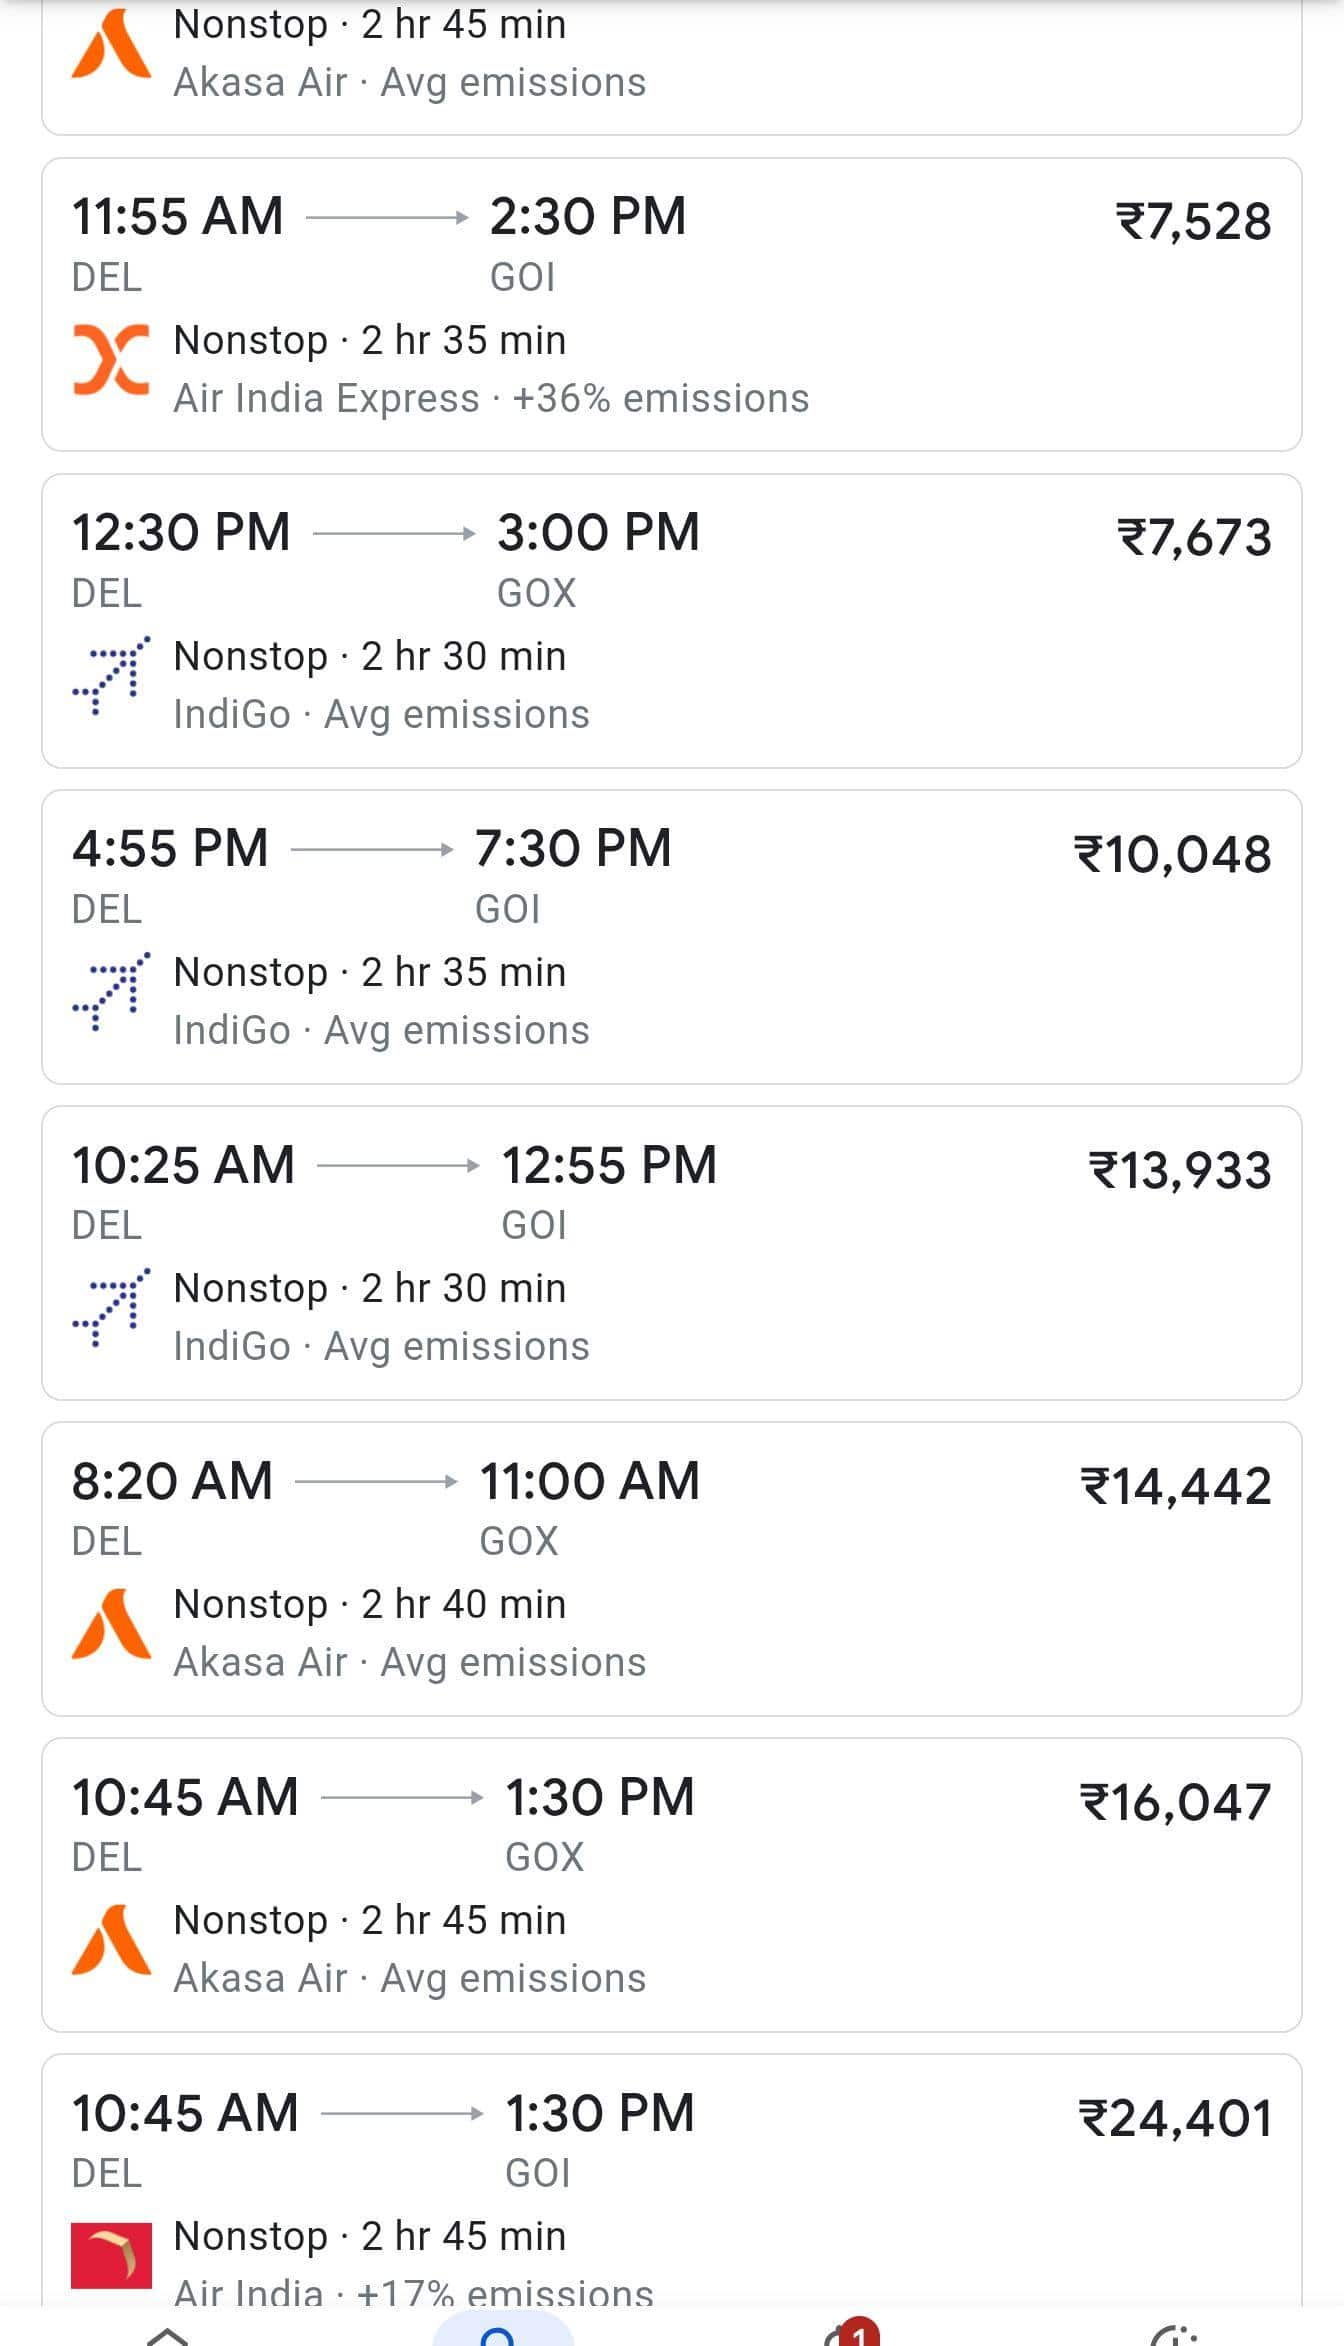Tap the red Air India logo

[x=111, y=2255]
